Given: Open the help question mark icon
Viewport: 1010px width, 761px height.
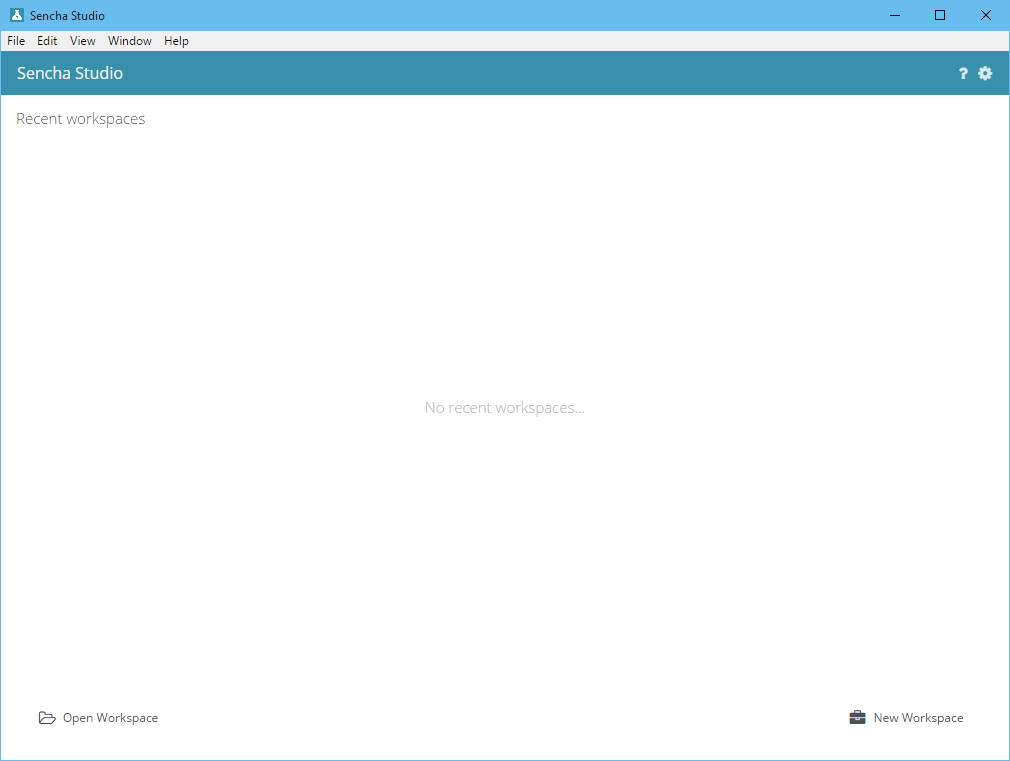Looking at the screenshot, I should point(963,73).
